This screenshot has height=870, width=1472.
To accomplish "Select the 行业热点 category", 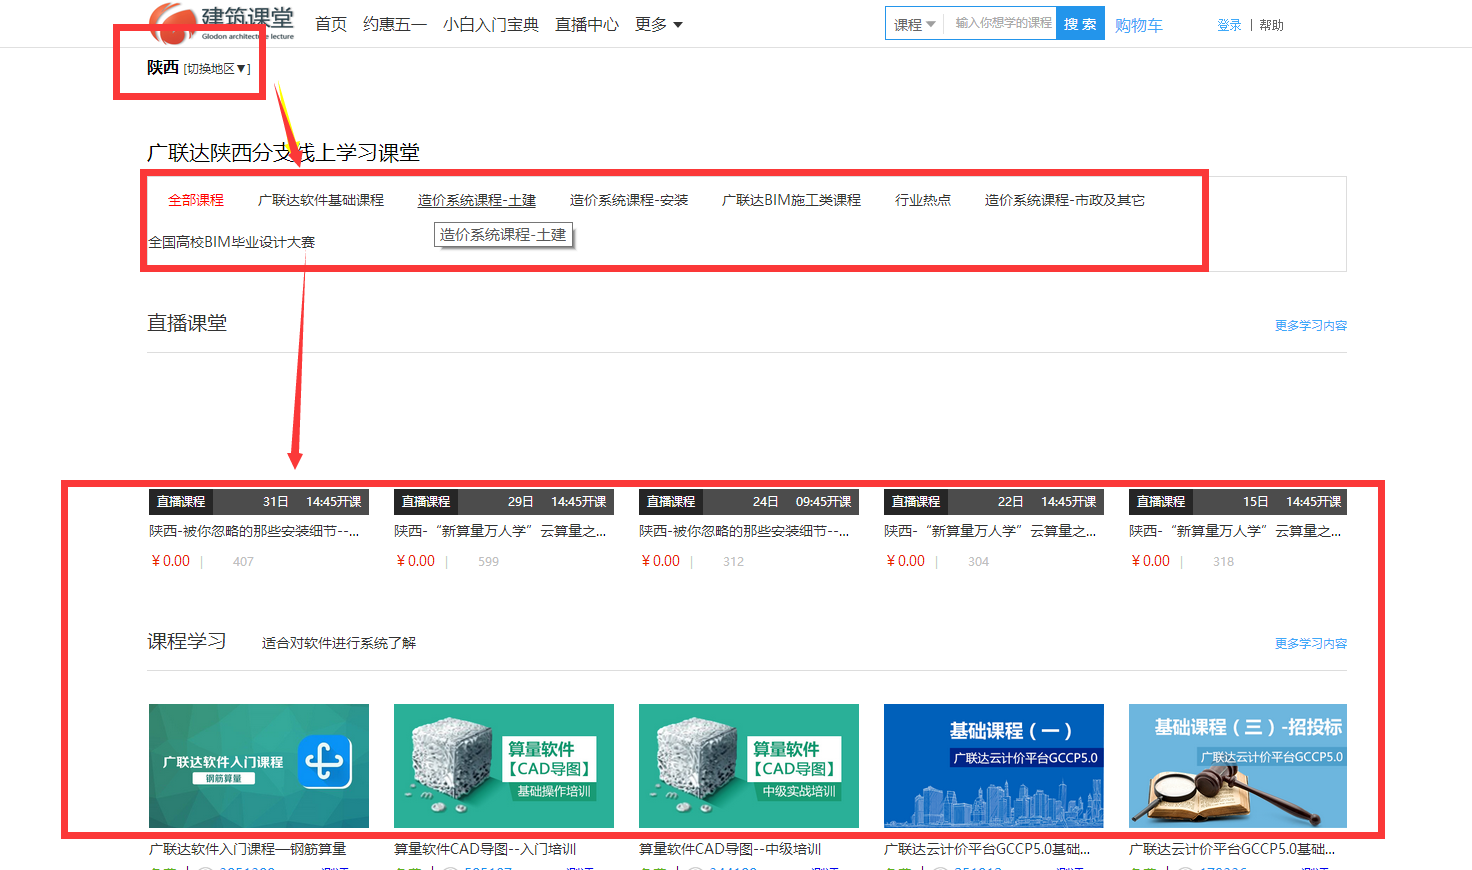I will pos(923,200).
